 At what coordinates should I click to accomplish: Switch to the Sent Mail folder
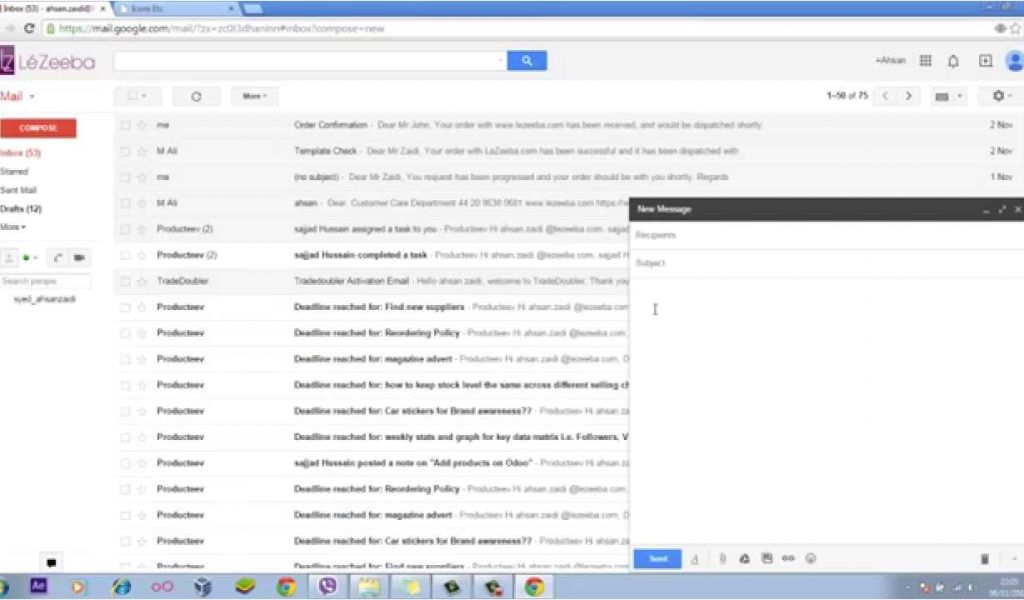(18, 190)
